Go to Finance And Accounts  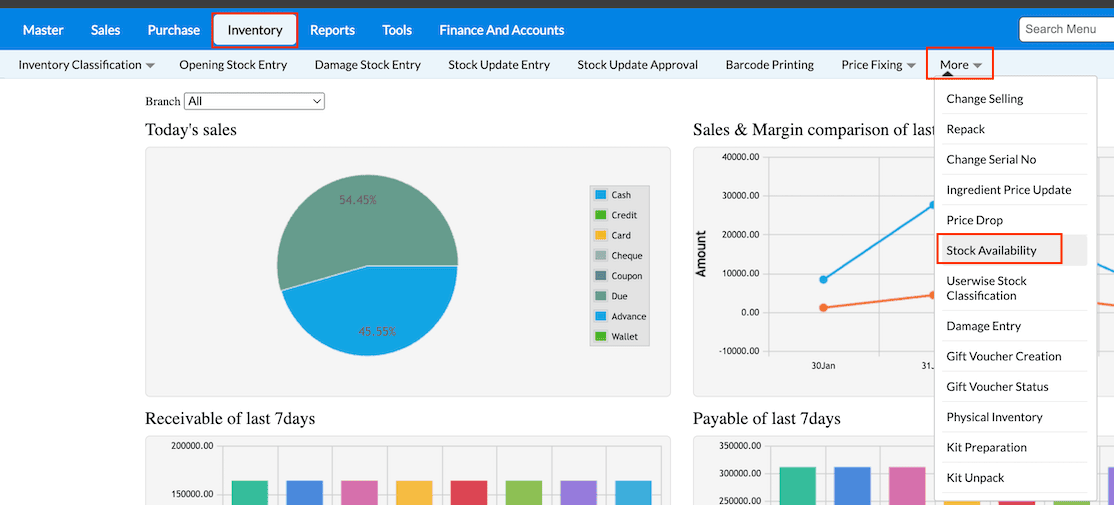(501, 30)
